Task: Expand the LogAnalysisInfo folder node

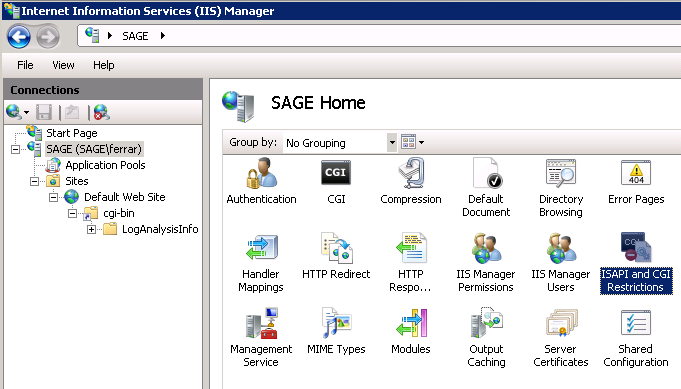Action: (91, 230)
